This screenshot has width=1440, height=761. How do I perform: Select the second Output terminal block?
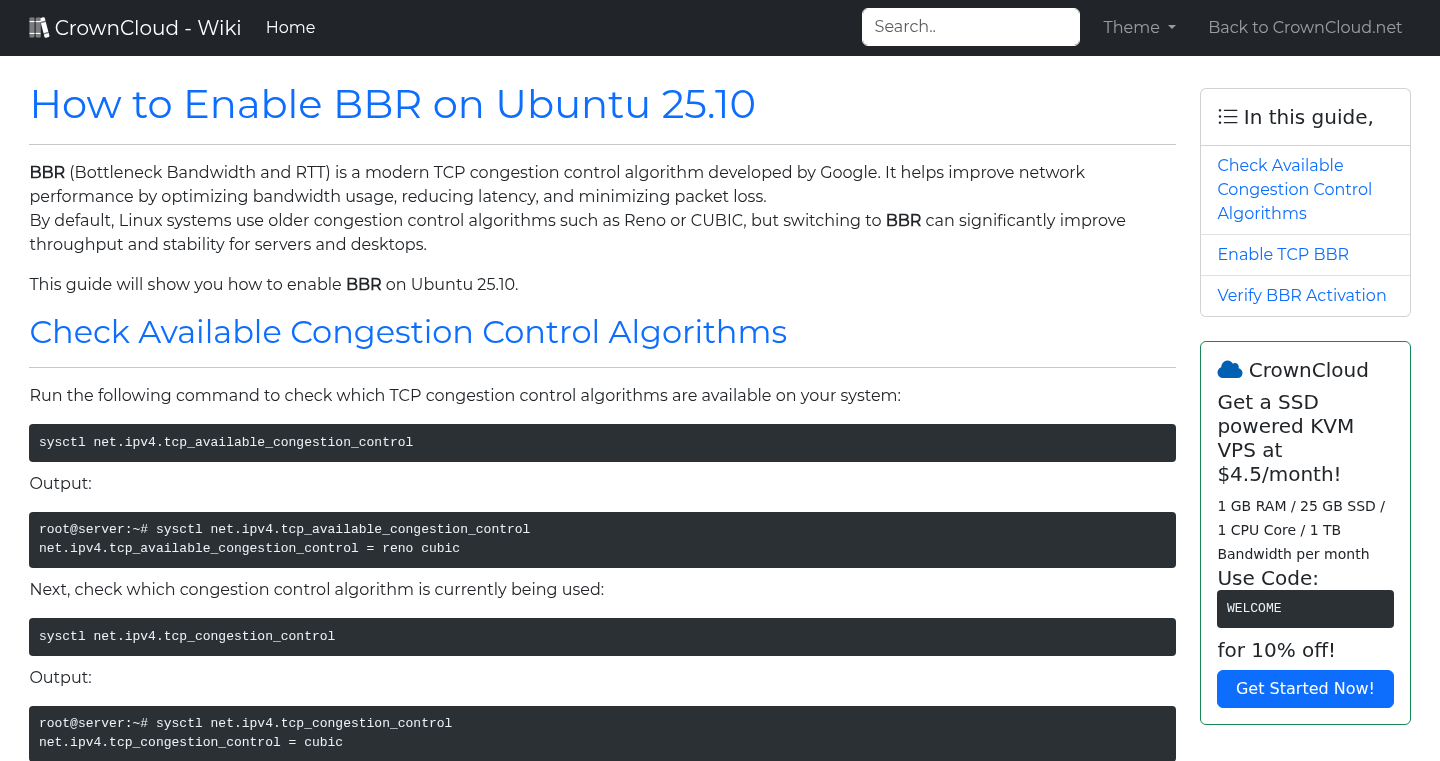tap(602, 732)
